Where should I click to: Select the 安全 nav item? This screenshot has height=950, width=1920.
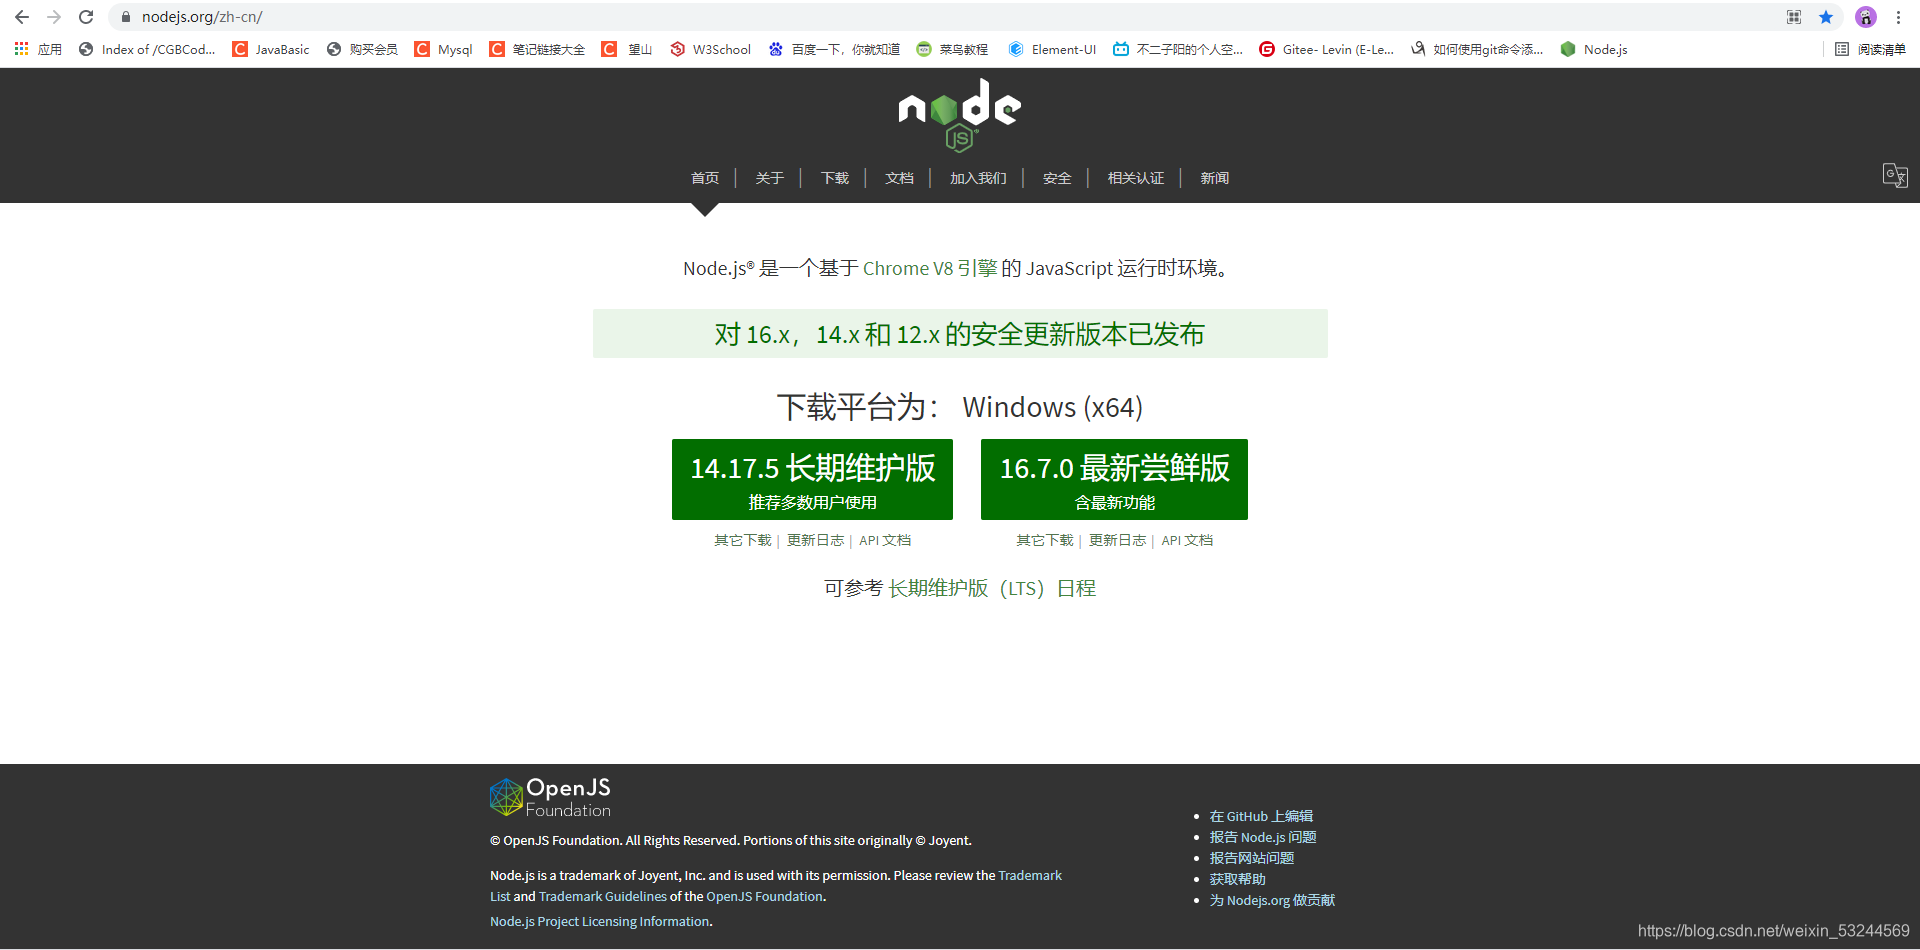coord(1057,178)
